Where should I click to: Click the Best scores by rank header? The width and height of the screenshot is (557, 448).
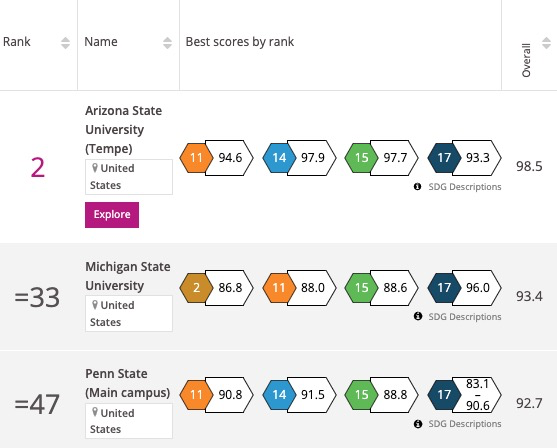point(240,42)
